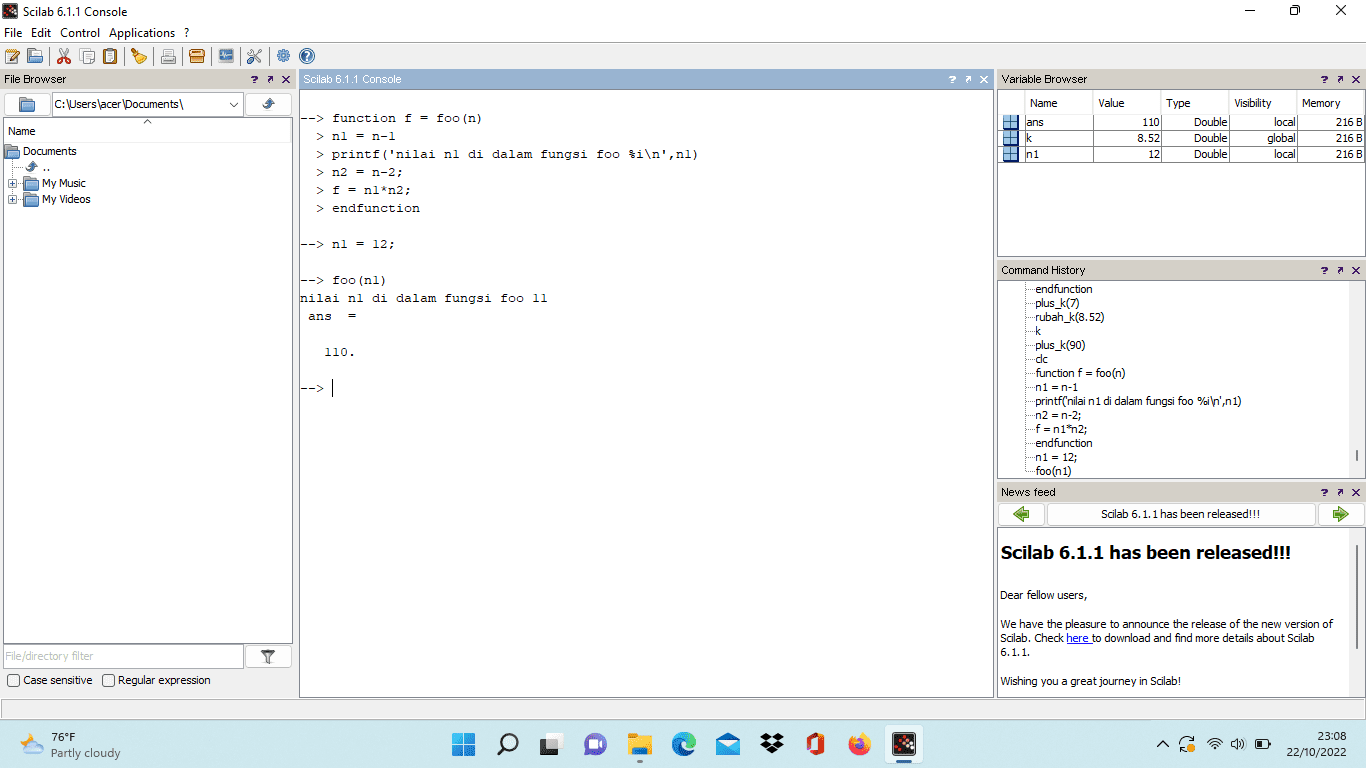1366x768 pixels.
Task: Click the Print toolbar icon
Action: tap(168, 56)
